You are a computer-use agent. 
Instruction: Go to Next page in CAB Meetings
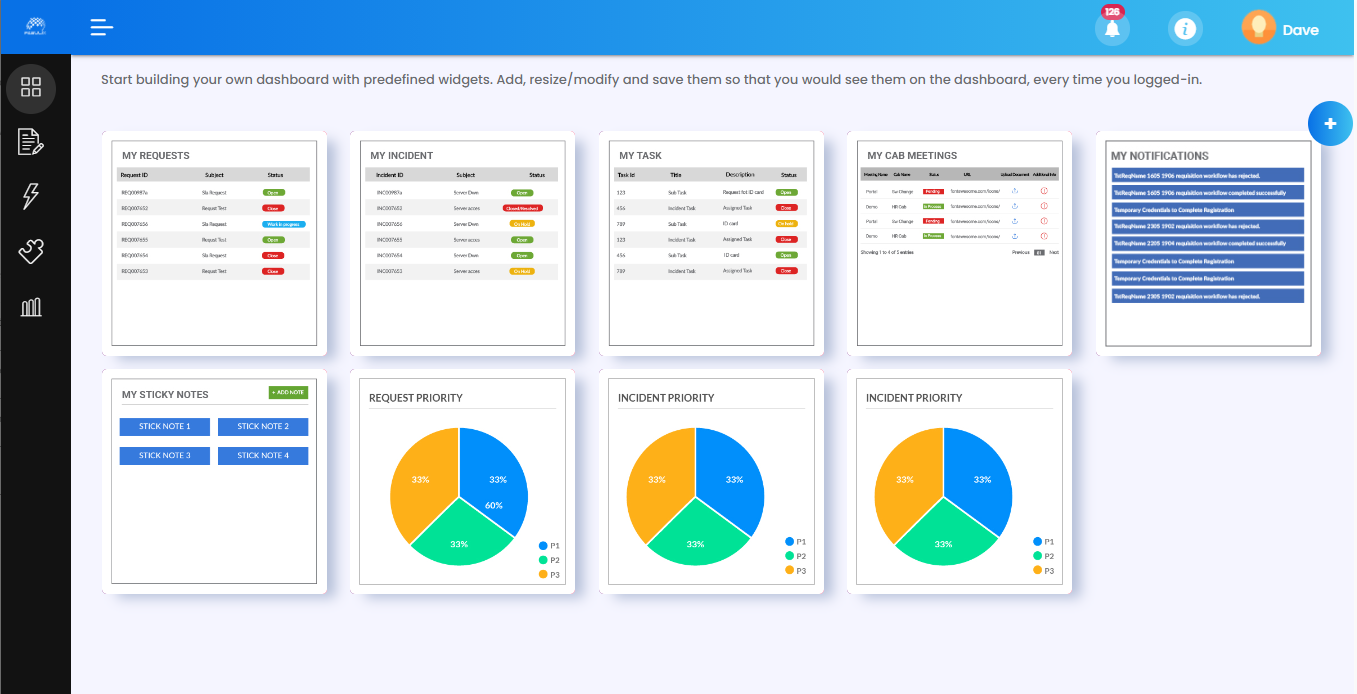tap(1054, 252)
